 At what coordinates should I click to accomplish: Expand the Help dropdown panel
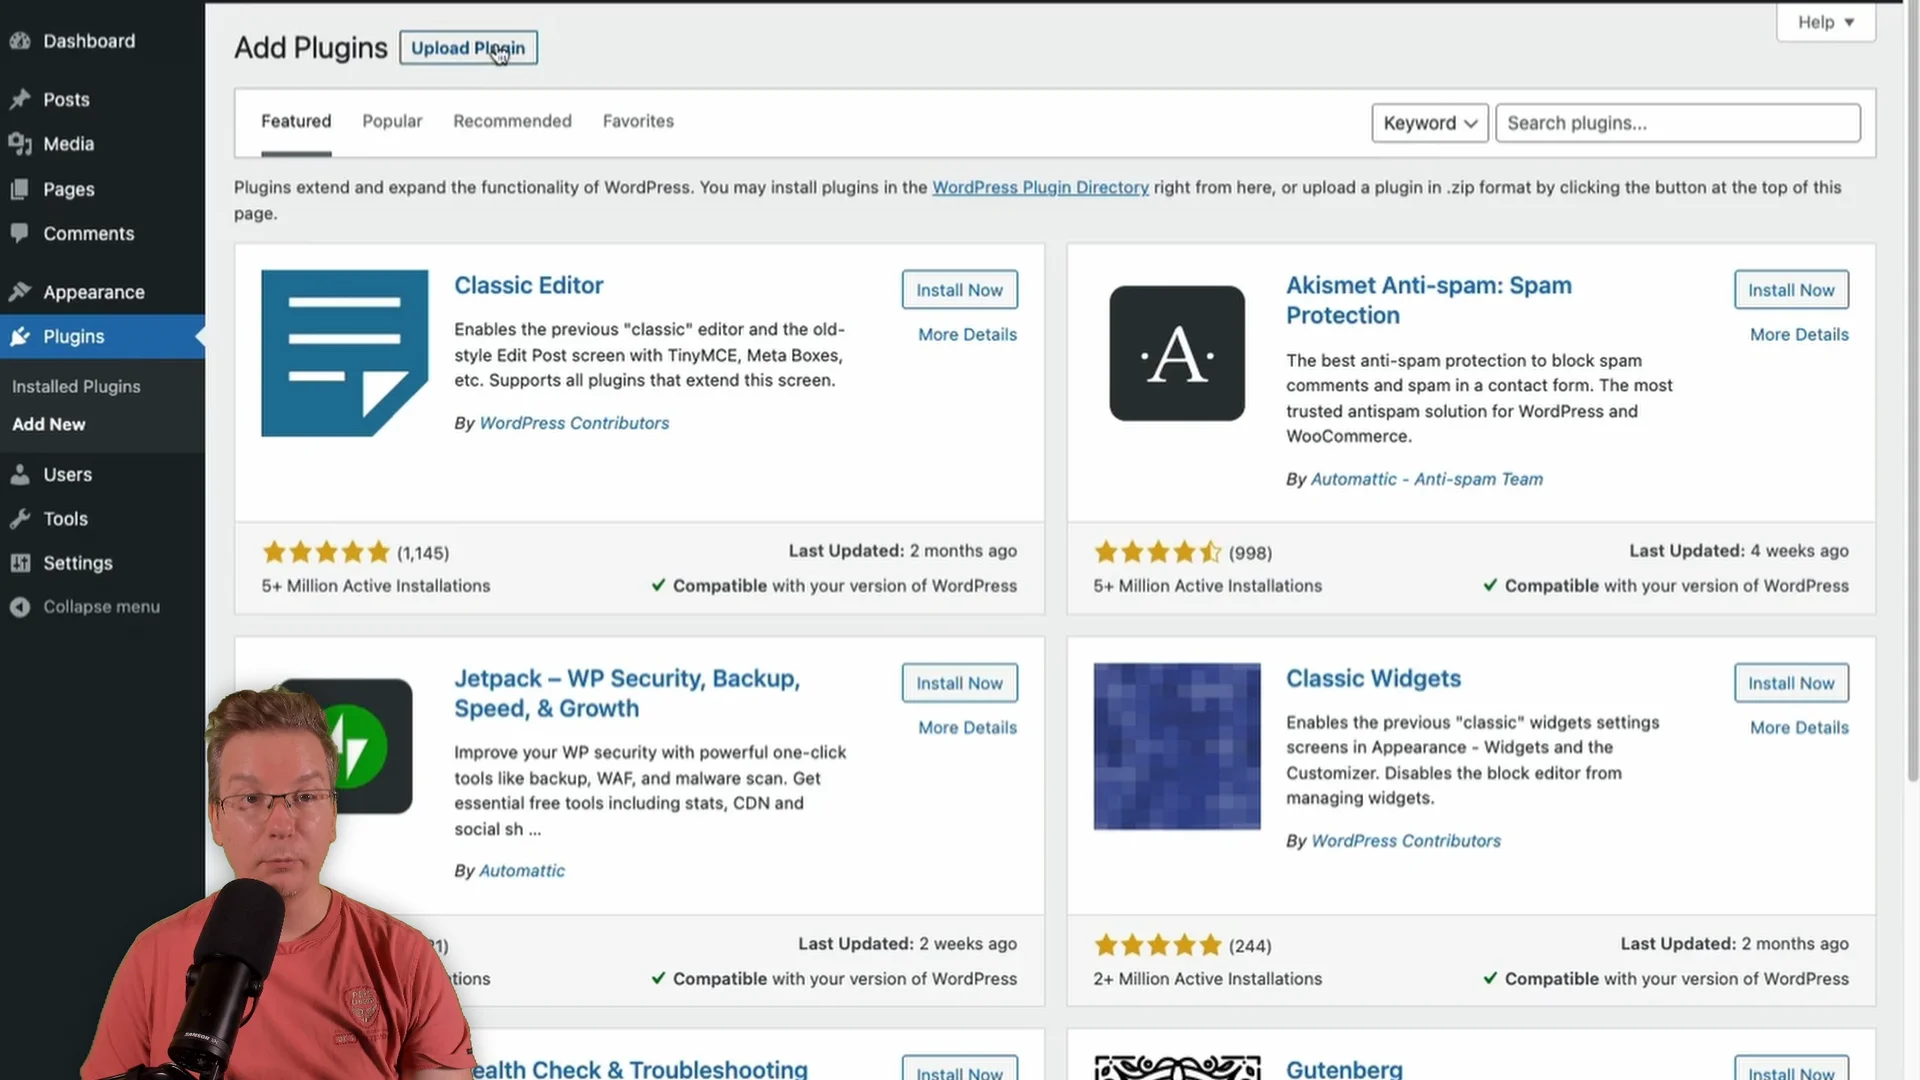[1824, 21]
